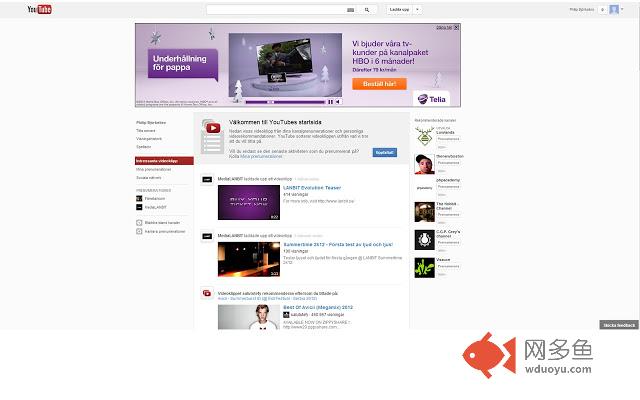Click the Ladda upp button
The width and height of the screenshot is (640, 400).
click(399, 9)
